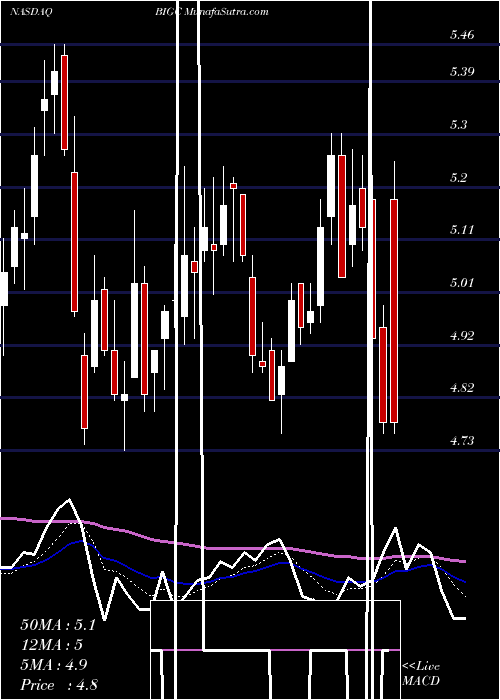The width and height of the screenshot is (500, 700).
Task: Click the 5.11 price axis label
Action: 461,230
